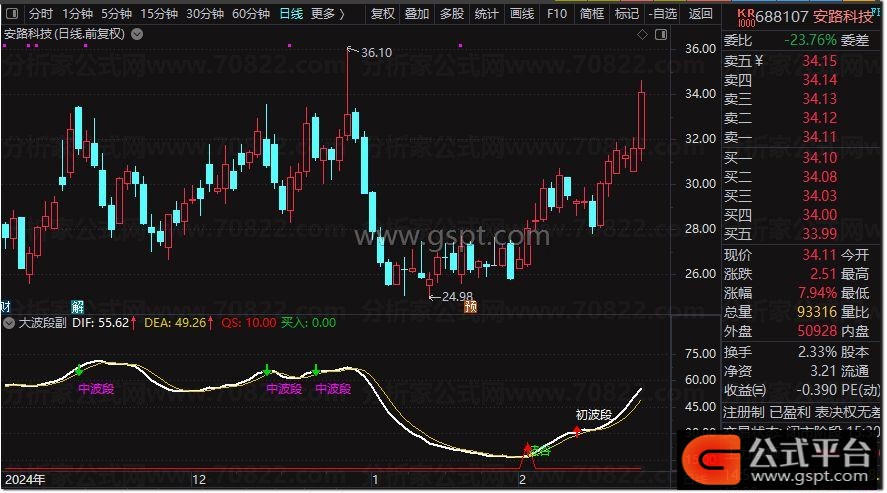
Task: Click the red buy arrow near February
Action: 527,449
